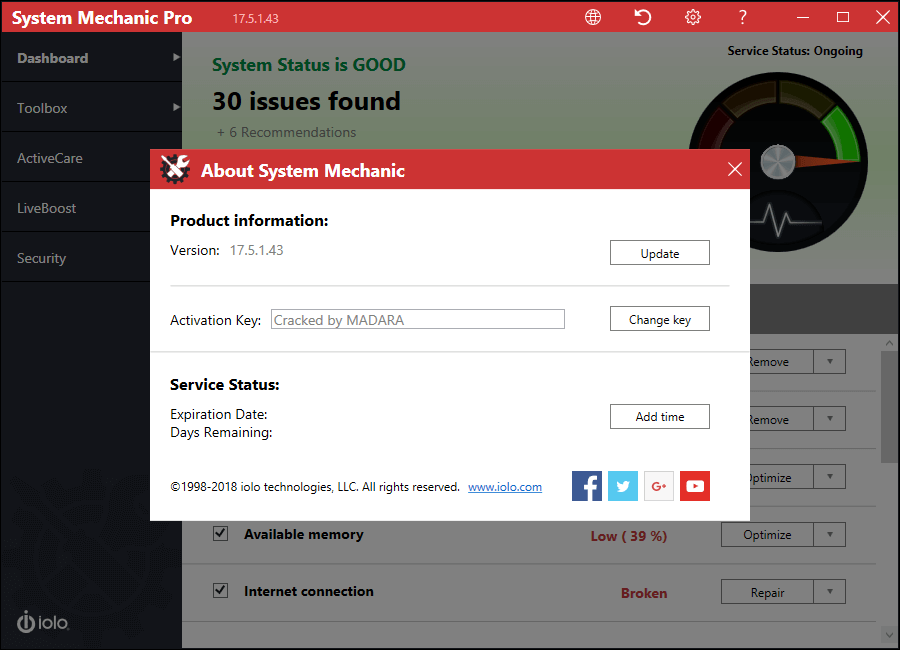
Task: Open settings via the gear icon
Action: pos(693,17)
